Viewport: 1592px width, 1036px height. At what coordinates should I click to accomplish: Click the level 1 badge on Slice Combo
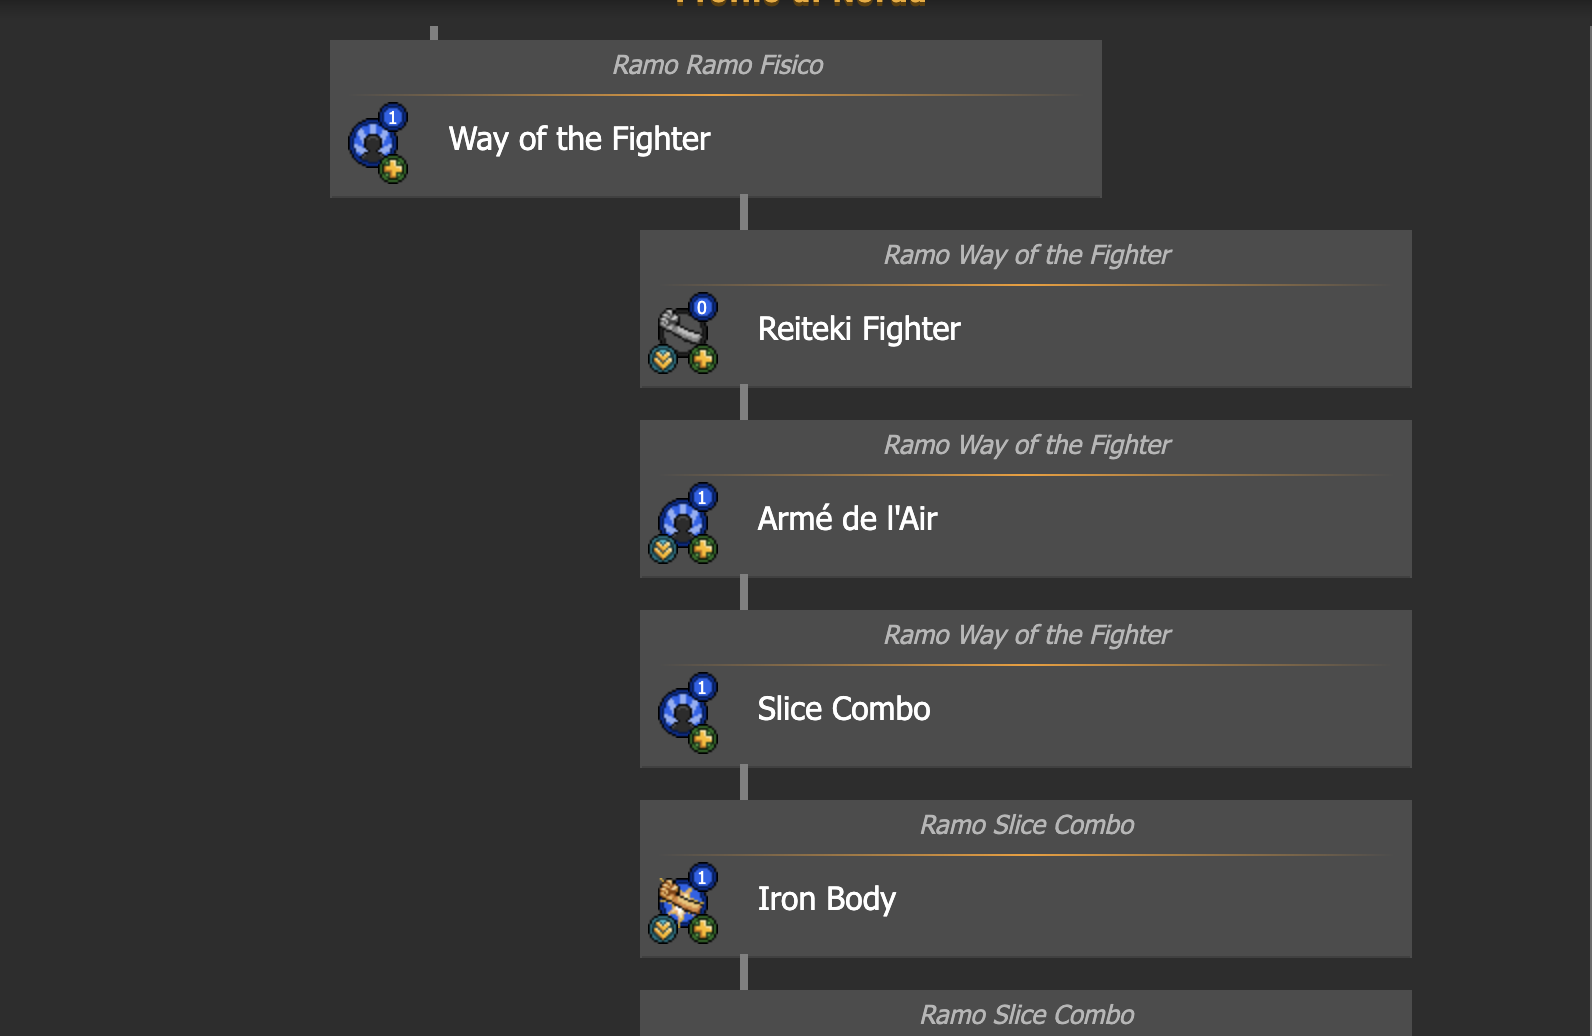[702, 687]
